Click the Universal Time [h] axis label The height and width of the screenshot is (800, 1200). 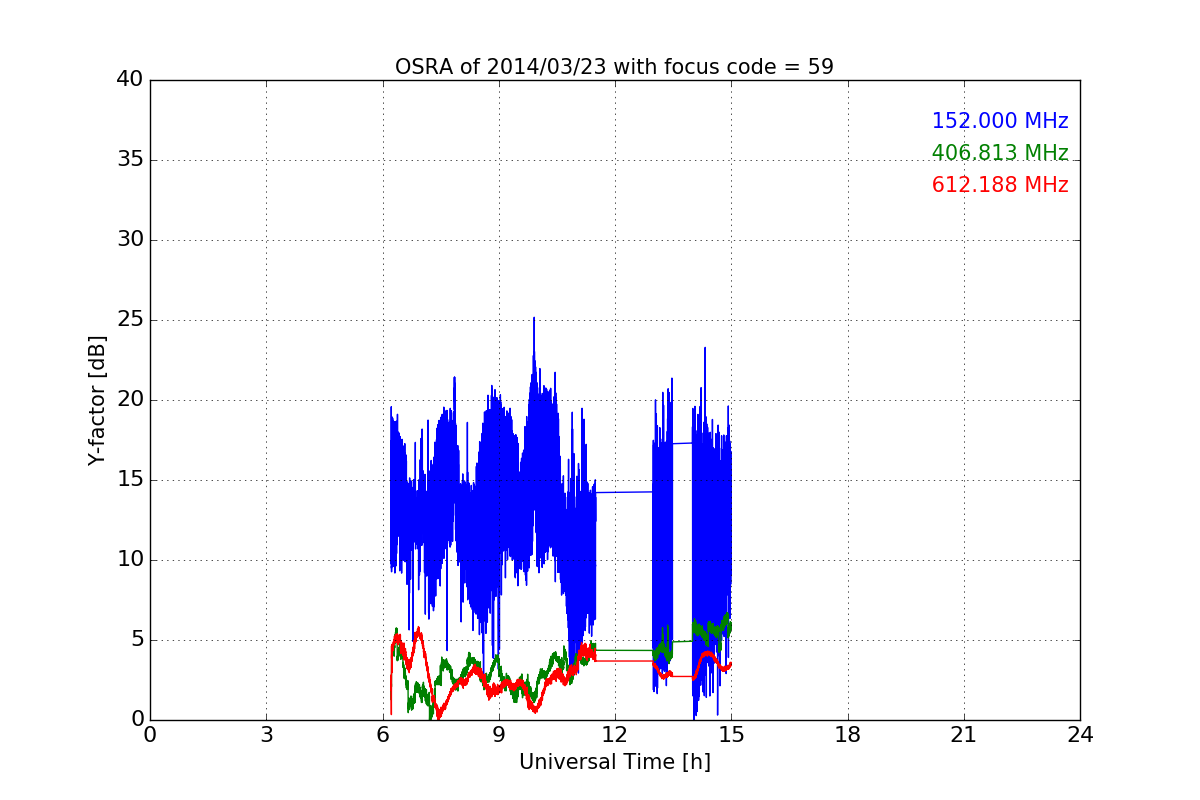pyautogui.click(x=614, y=762)
